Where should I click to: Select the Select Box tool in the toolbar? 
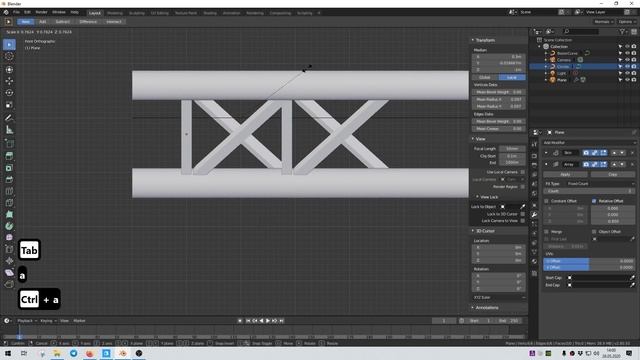click(9, 44)
